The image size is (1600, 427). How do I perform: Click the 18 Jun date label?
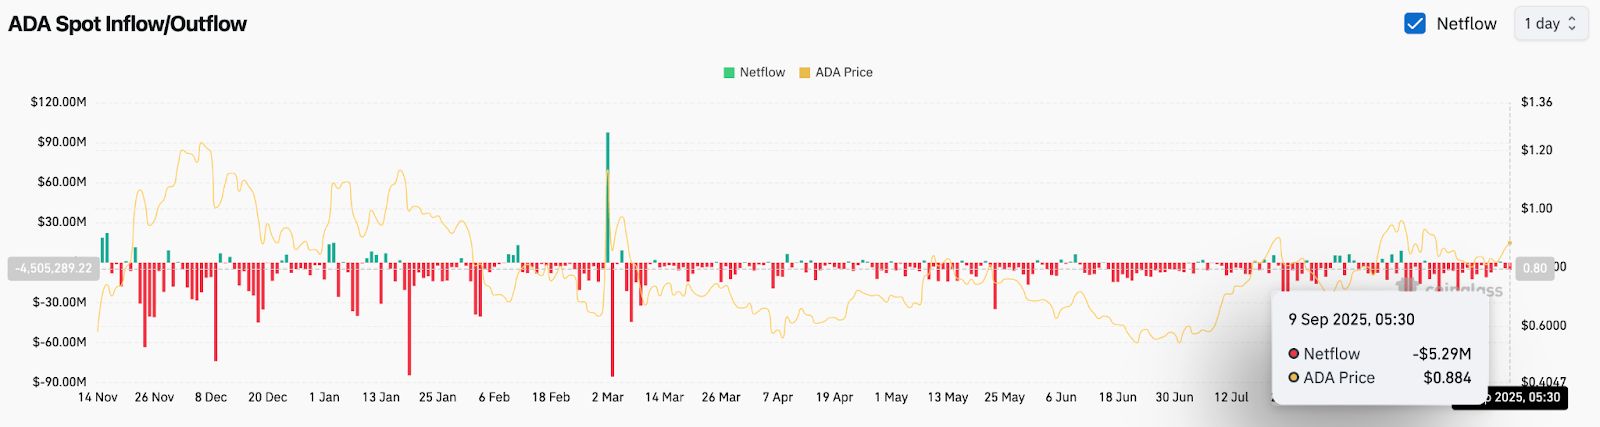pyautogui.click(x=1118, y=397)
